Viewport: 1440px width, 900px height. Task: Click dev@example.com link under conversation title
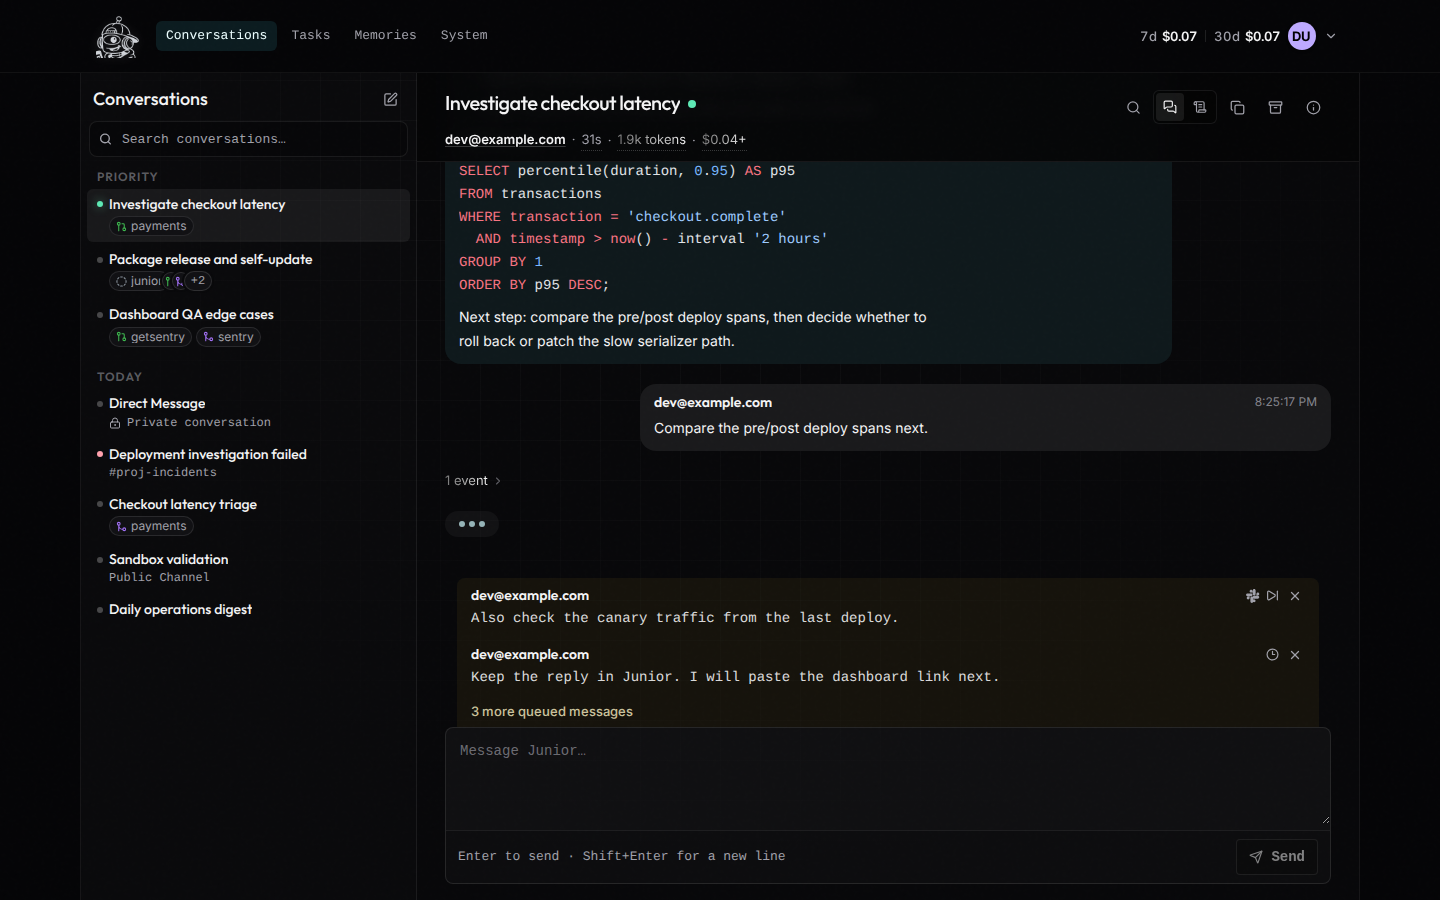[505, 140]
